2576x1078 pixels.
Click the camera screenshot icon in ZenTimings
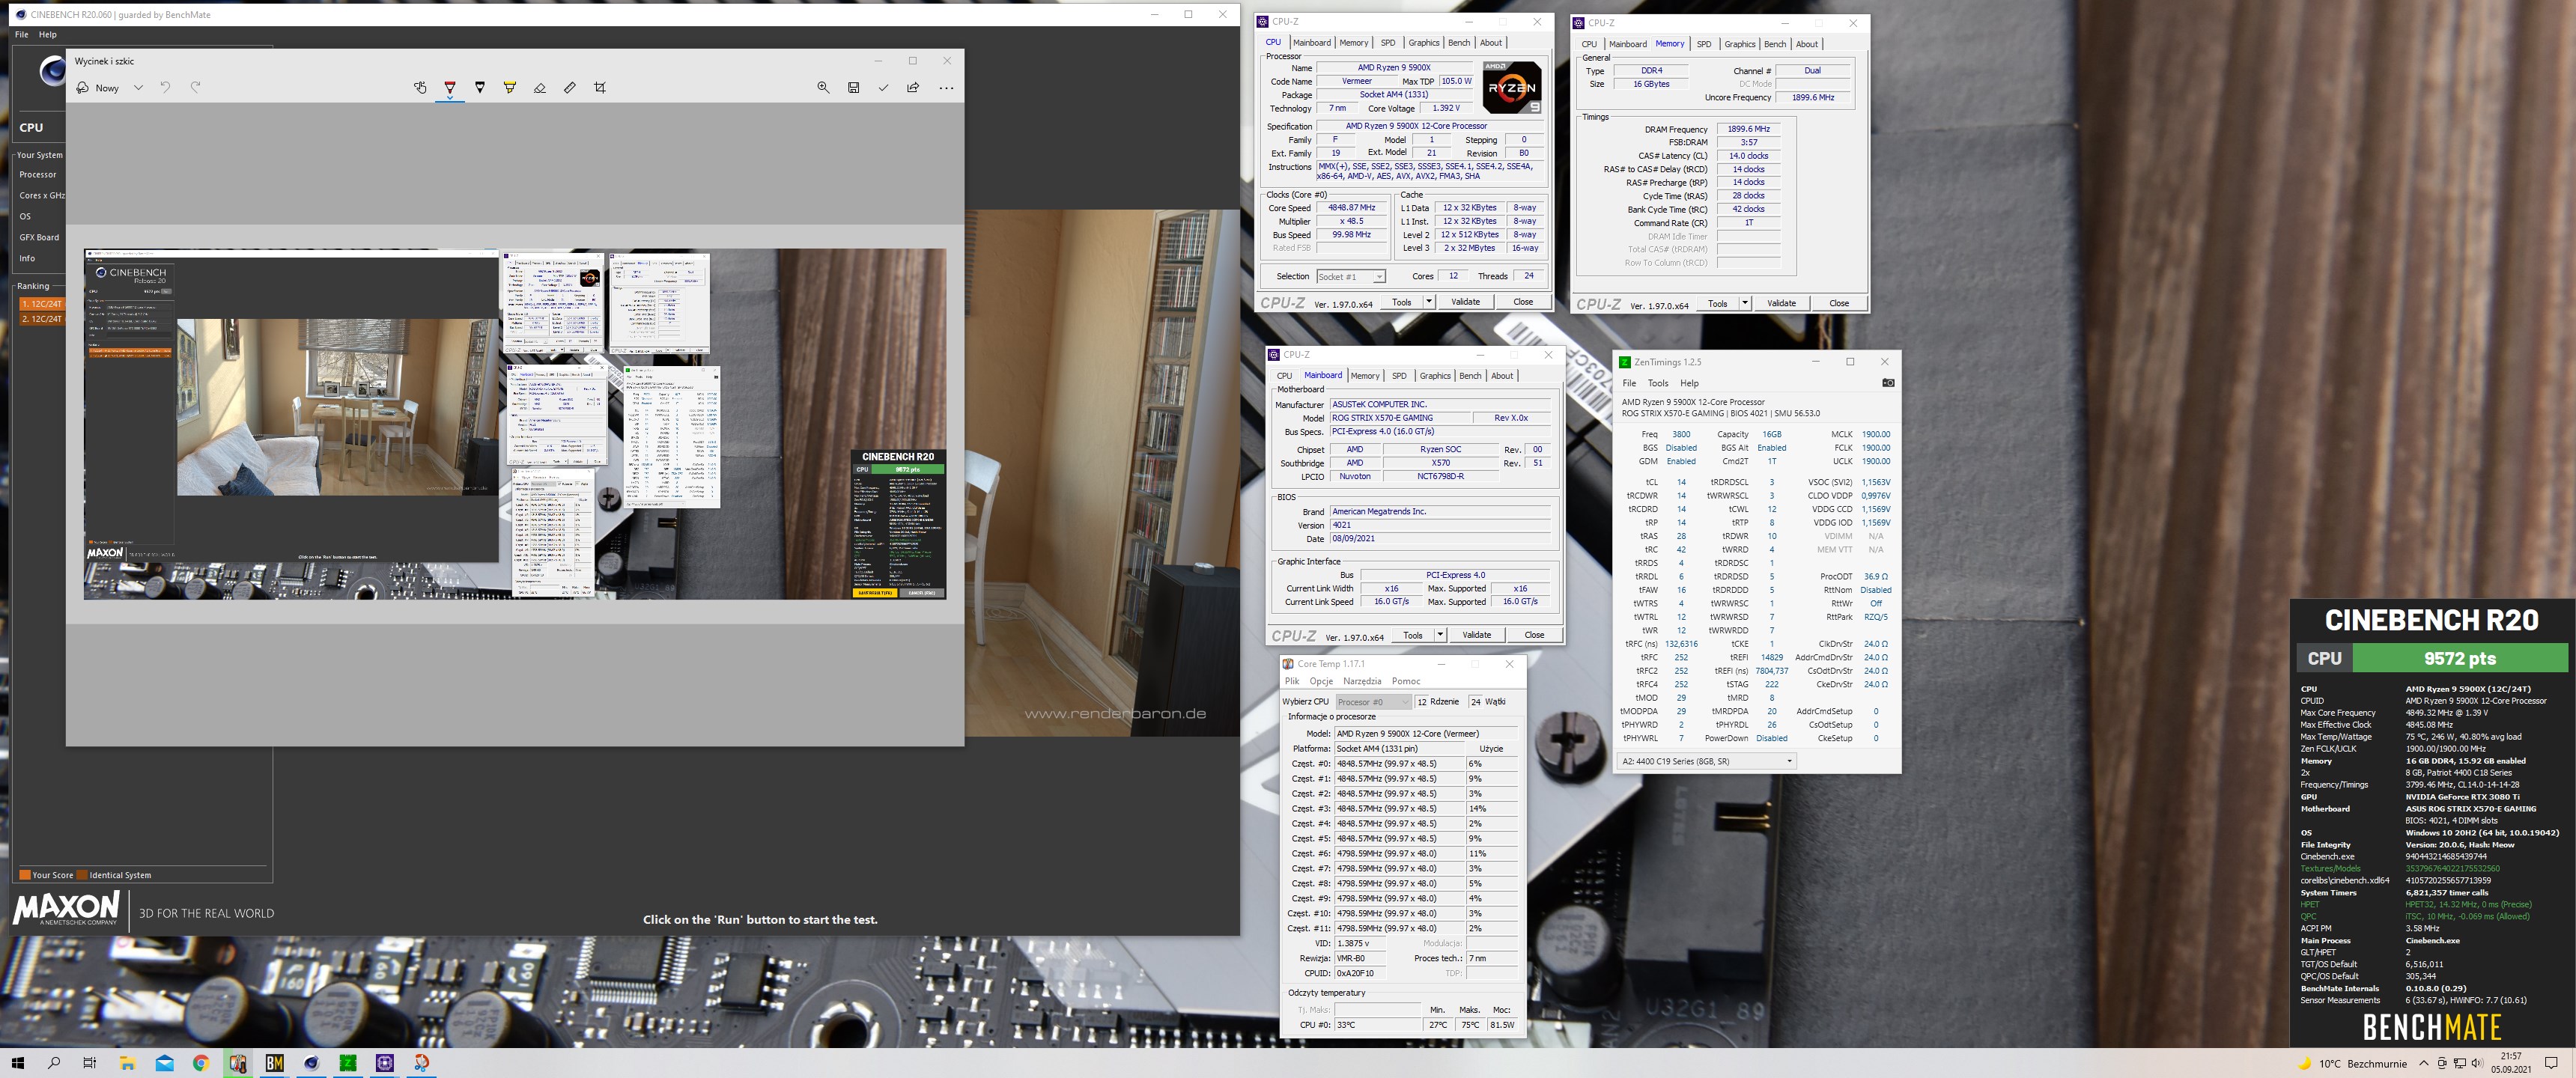tap(1888, 383)
